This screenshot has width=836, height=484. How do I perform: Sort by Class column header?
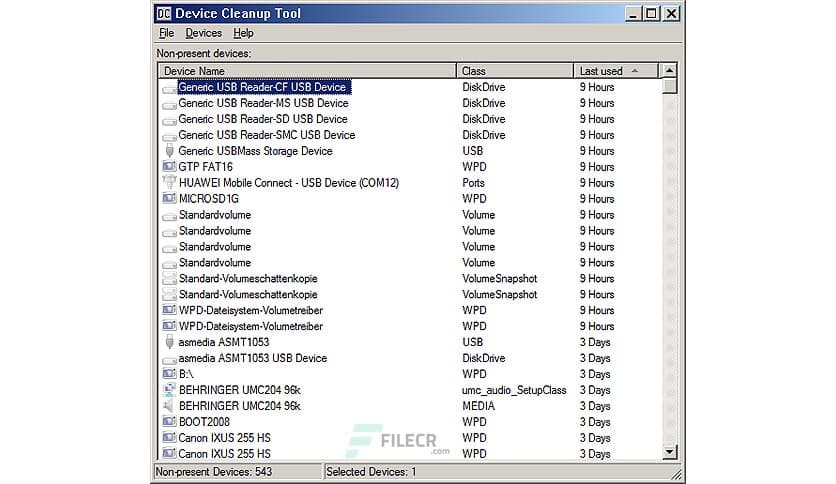(x=515, y=71)
